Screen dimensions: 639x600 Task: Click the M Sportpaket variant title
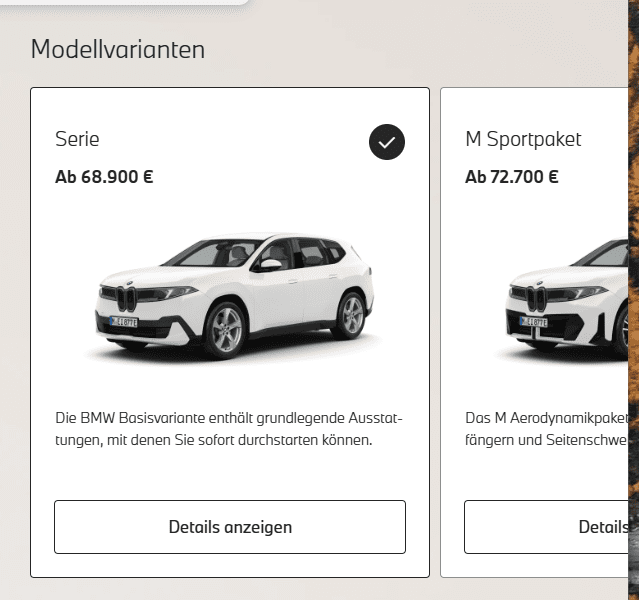tap(523, 139)
